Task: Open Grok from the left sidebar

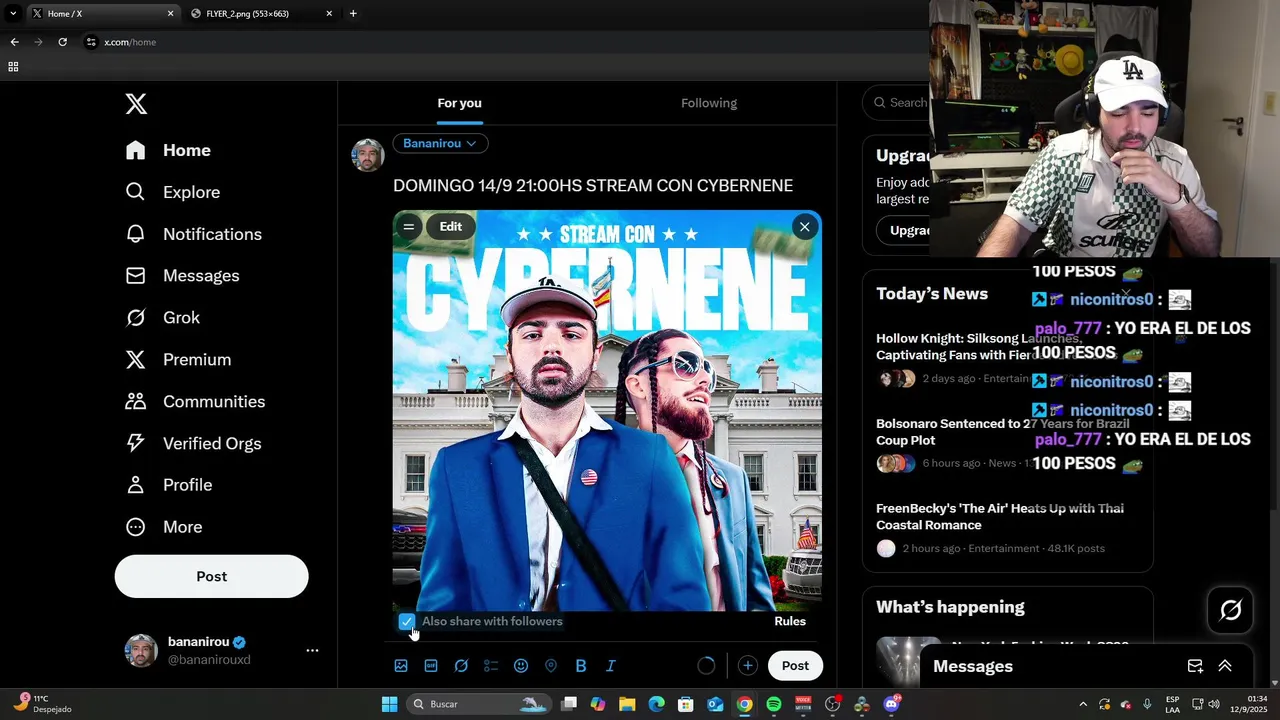Action: coord(162,317)
